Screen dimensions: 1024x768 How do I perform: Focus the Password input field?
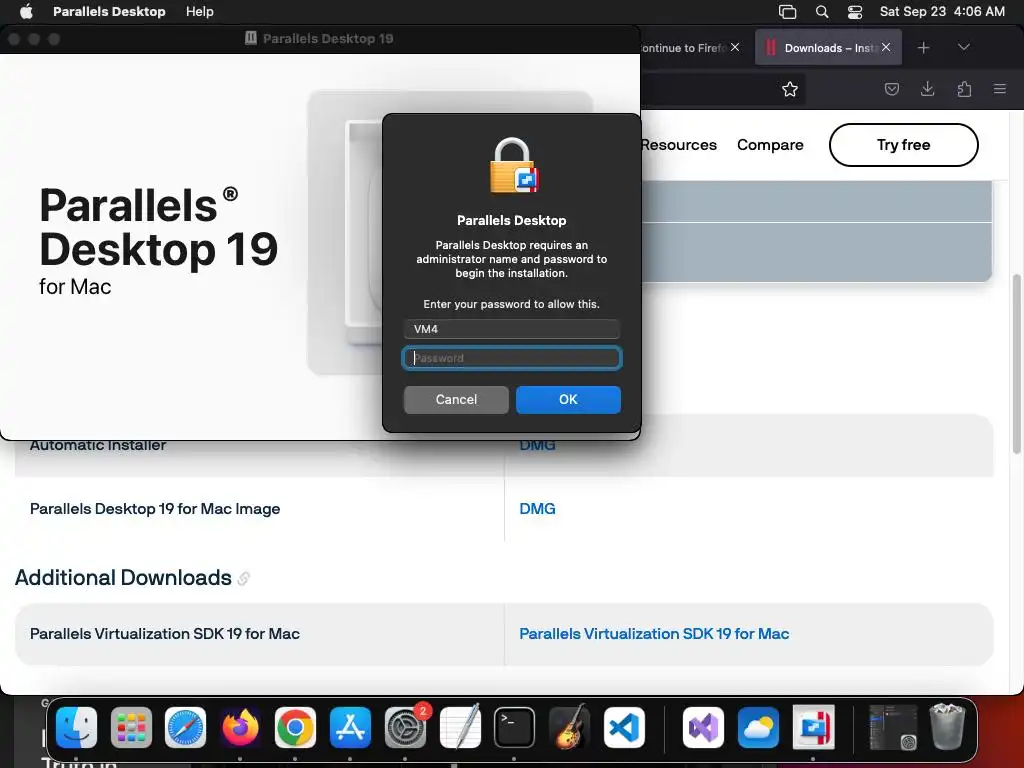[511, 358]
